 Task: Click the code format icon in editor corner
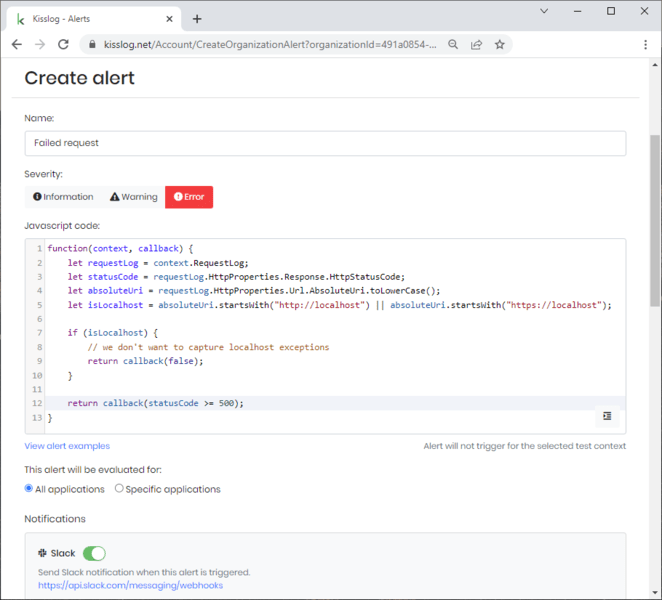point(607,416)
